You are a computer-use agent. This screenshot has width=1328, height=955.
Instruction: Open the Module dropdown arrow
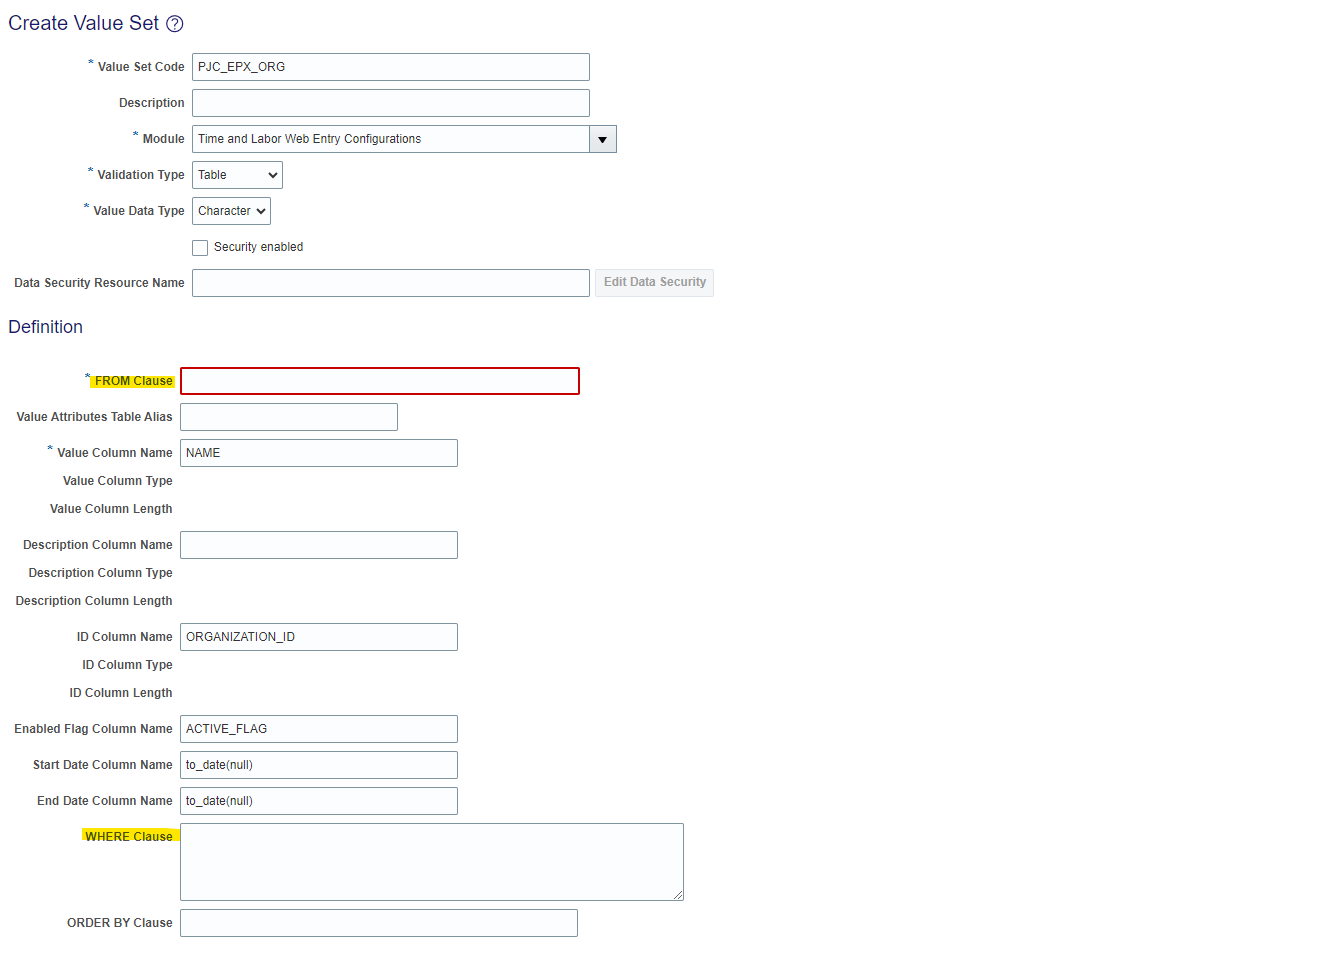coord(603,138)
